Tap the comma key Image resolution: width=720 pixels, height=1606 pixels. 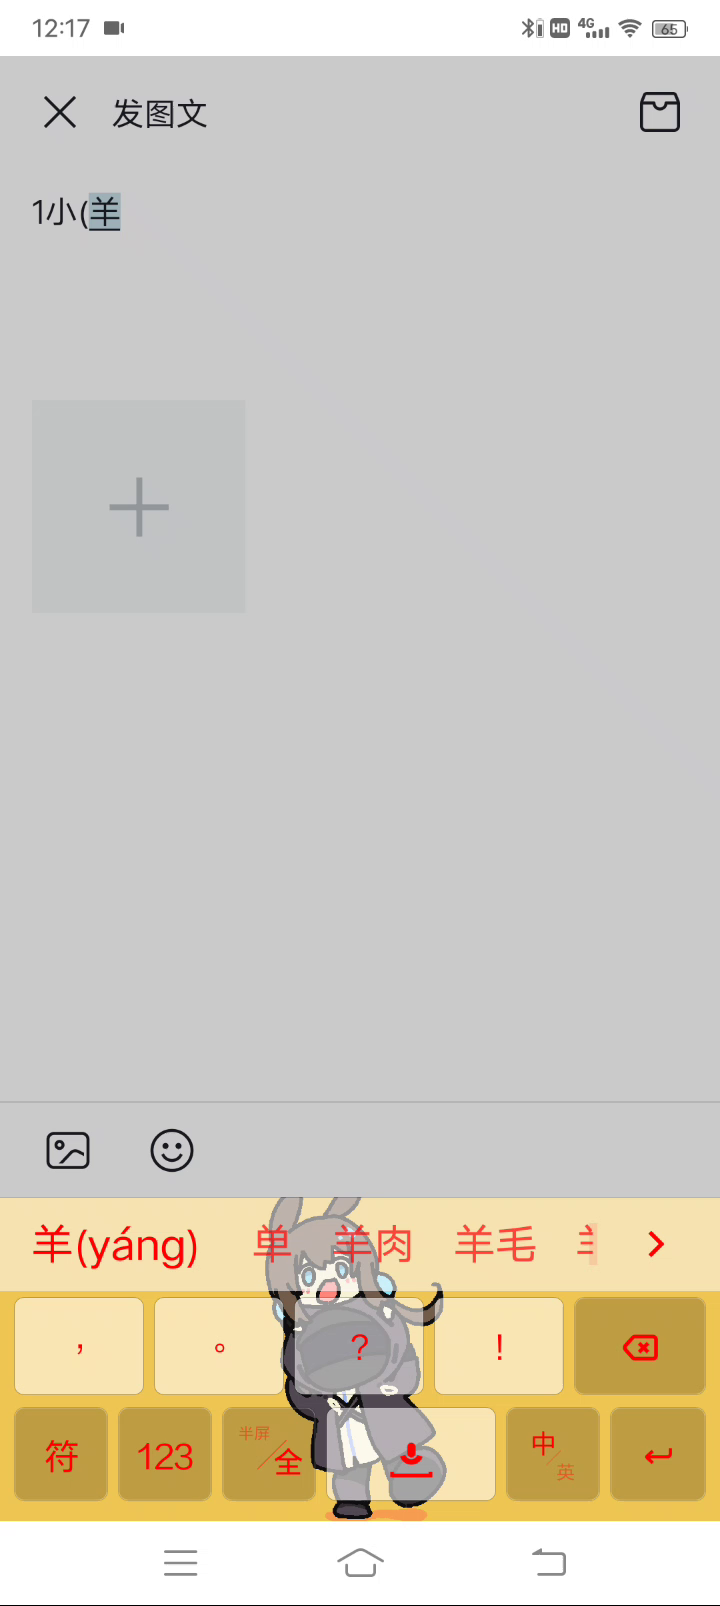tap(79, 1346)
